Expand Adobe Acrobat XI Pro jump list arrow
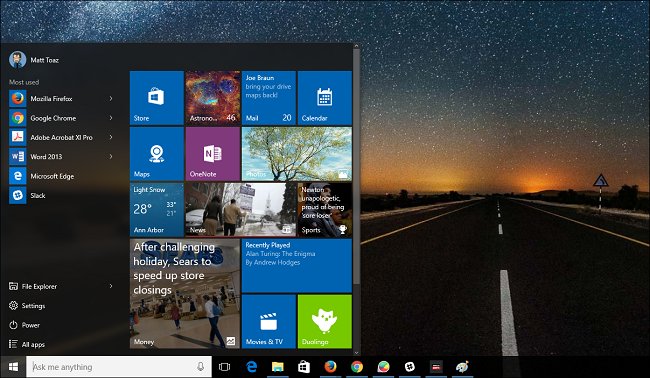 tap(111, 137)
